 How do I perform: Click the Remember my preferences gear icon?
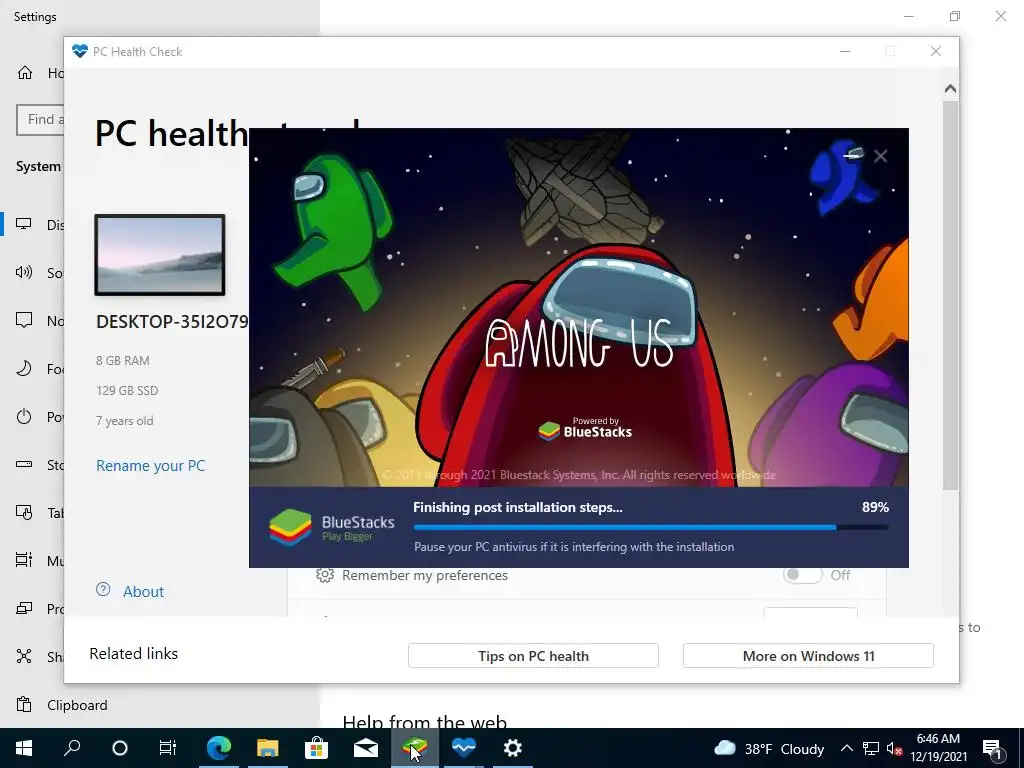pos(325,575)
